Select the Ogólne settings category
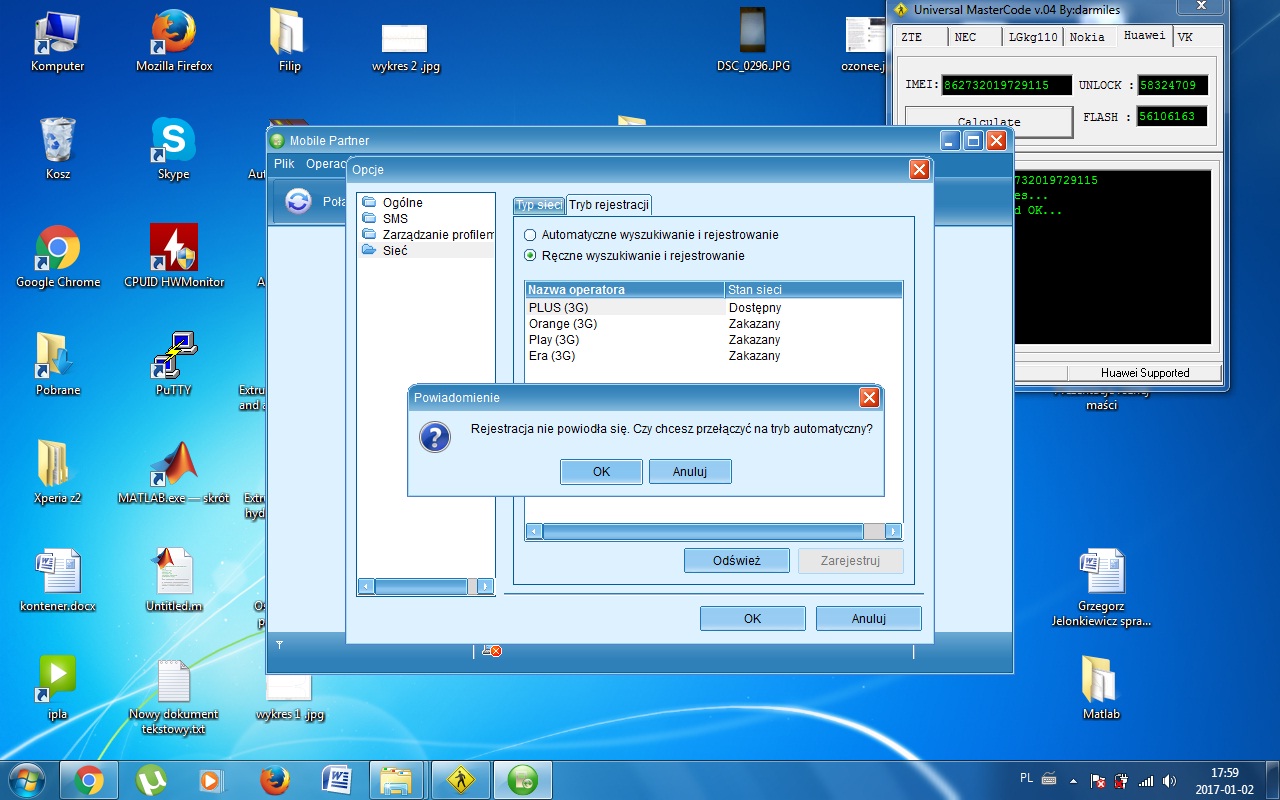The image size is (1280, 800). click(402, 202)
